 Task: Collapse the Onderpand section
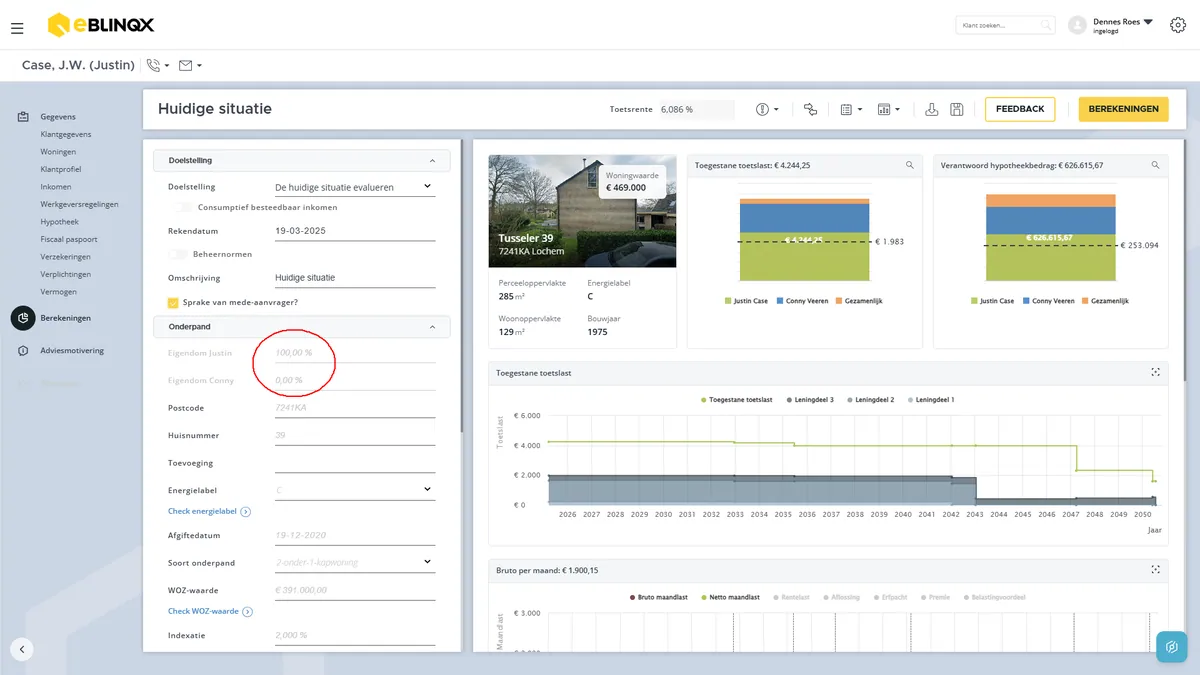coord(432,327)
